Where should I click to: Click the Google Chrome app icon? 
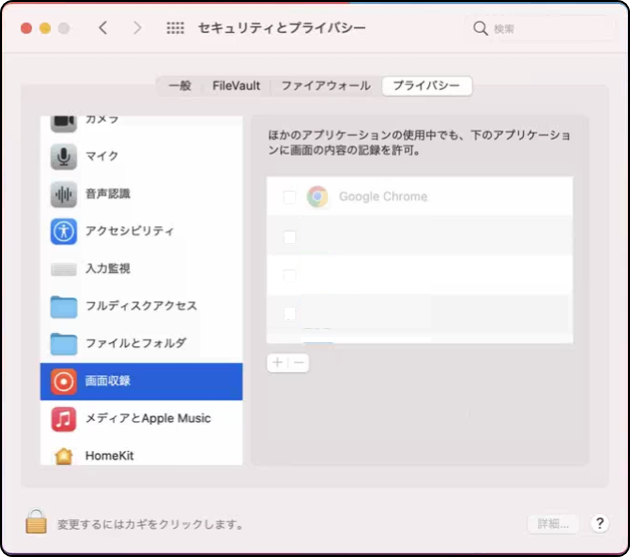click(x=317, y=196)
